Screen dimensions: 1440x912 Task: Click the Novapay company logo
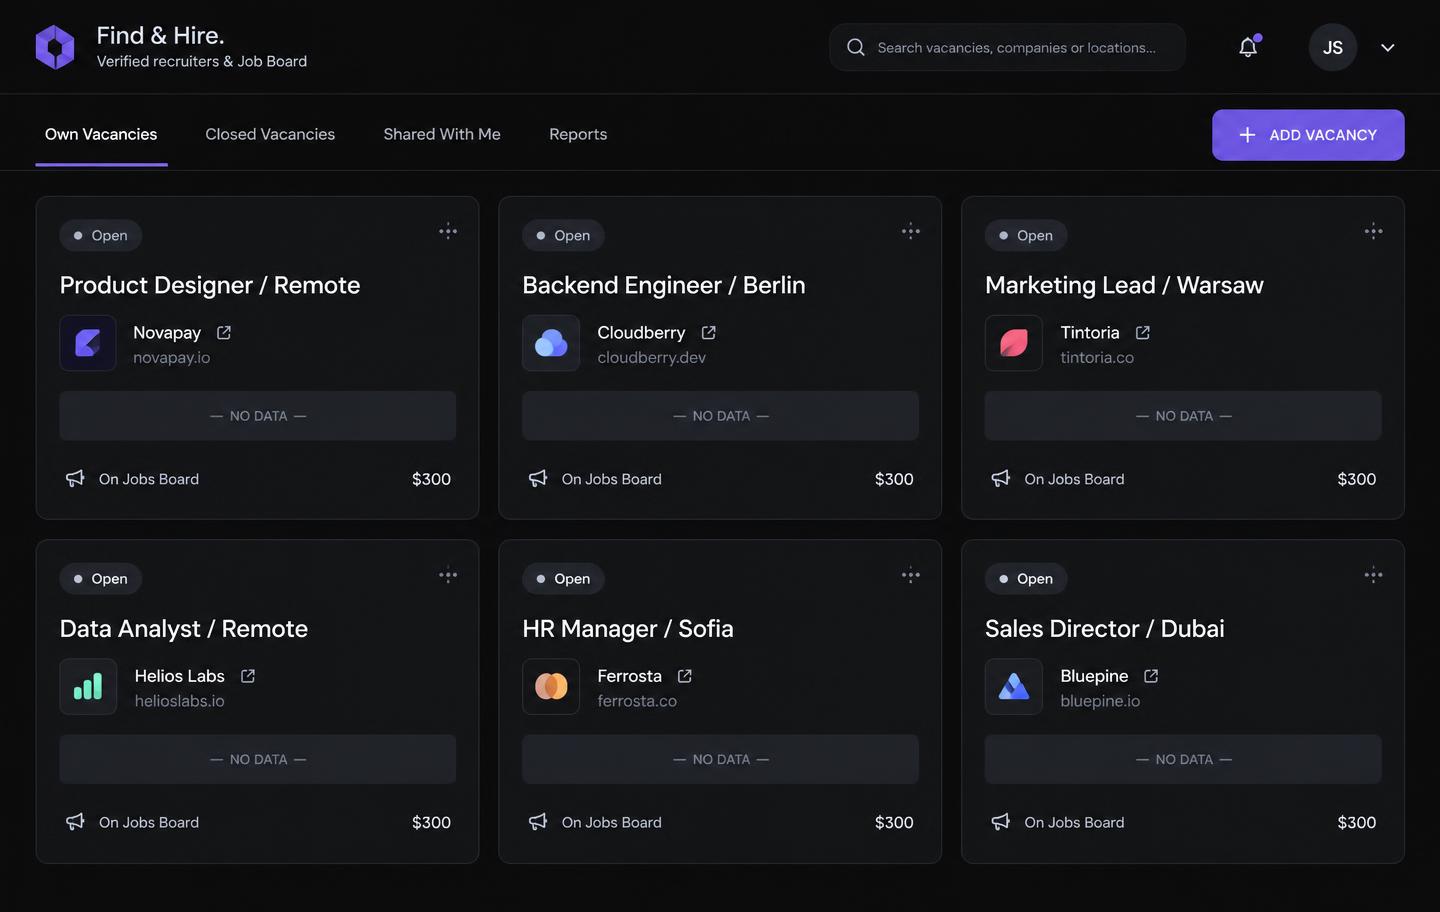[88, 343]
